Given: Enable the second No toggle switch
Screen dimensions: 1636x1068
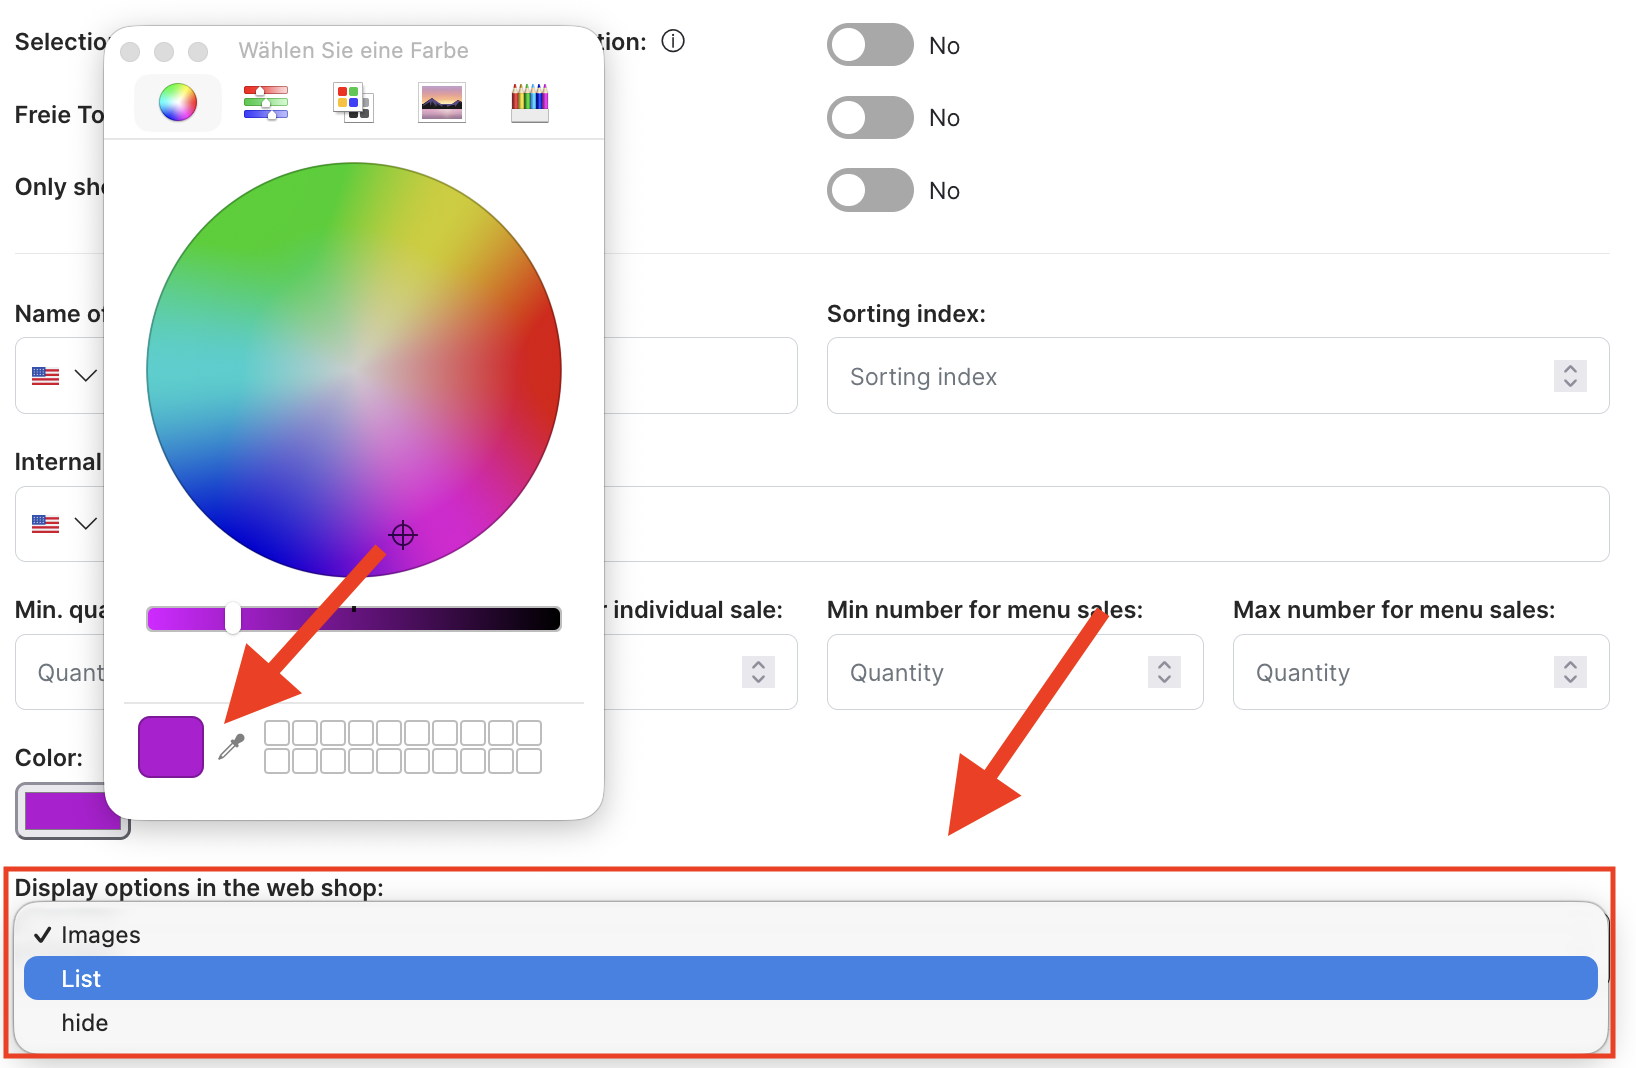Looking at the screenshot, I should tap(869, 118).
